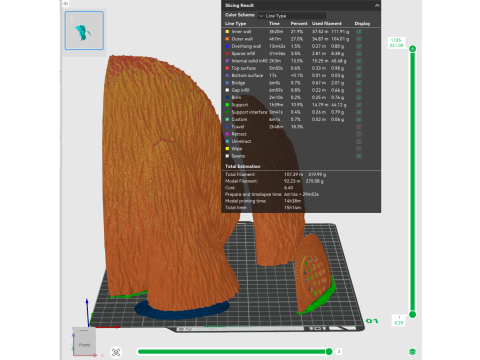Viewport: 480px width, 360px height.
Task: Click the Total Estimation heading
Action: click(243, 166)
